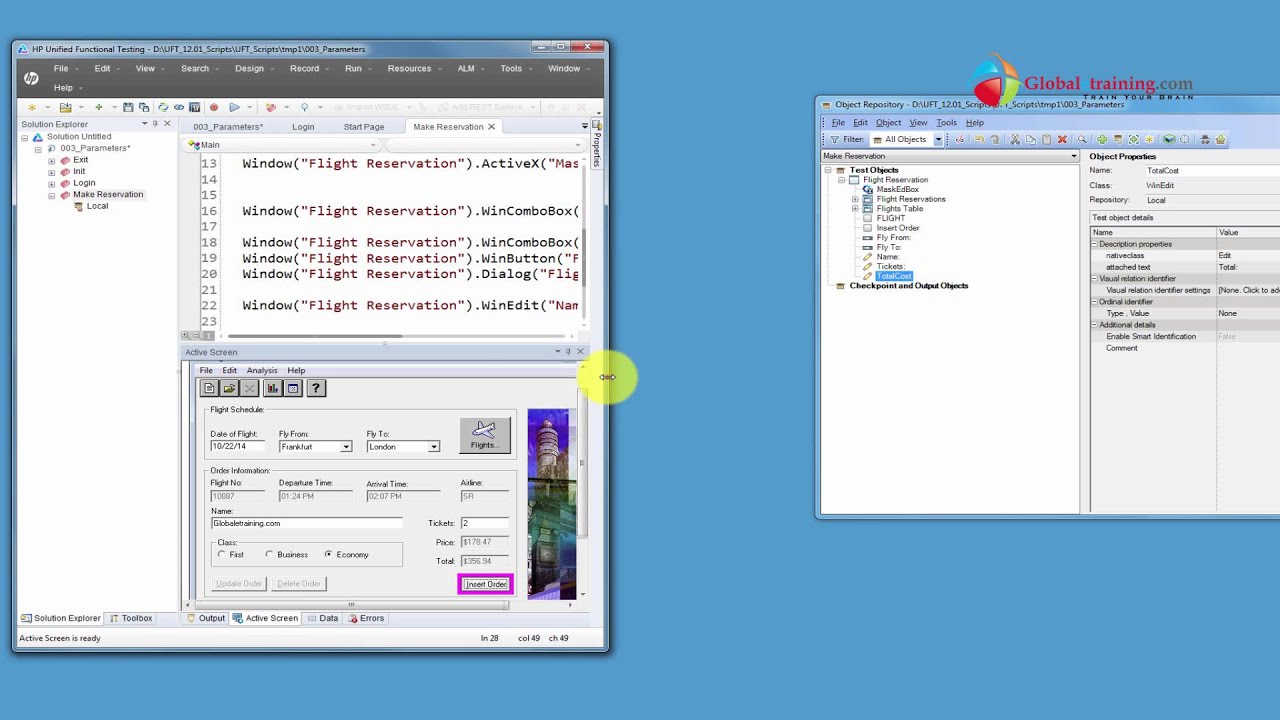
Task: Click the green Add plus icon in UFT toolbar
Action: 98,107
